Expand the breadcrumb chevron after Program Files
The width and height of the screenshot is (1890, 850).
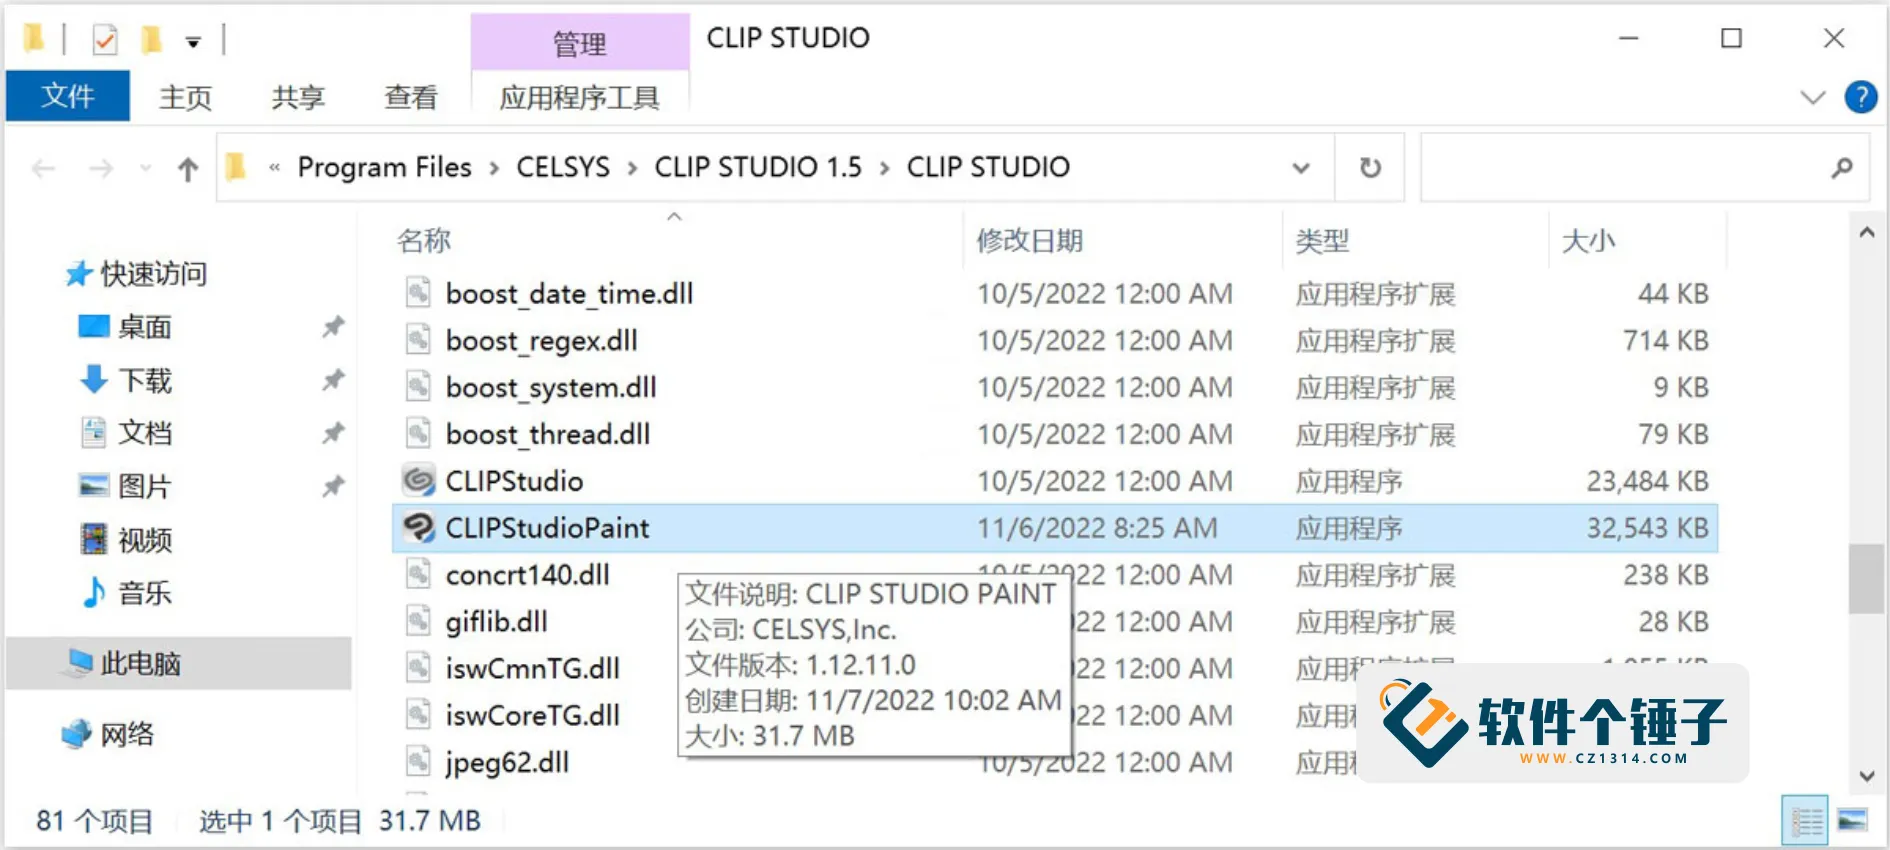tap(494, 168)
